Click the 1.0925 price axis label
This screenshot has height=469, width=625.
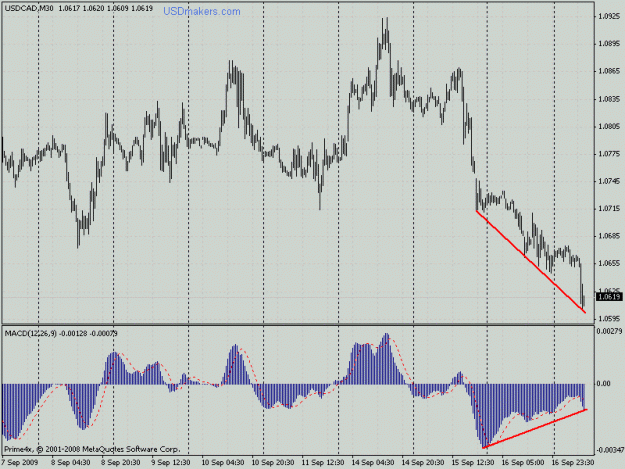[x=608, y=17]
